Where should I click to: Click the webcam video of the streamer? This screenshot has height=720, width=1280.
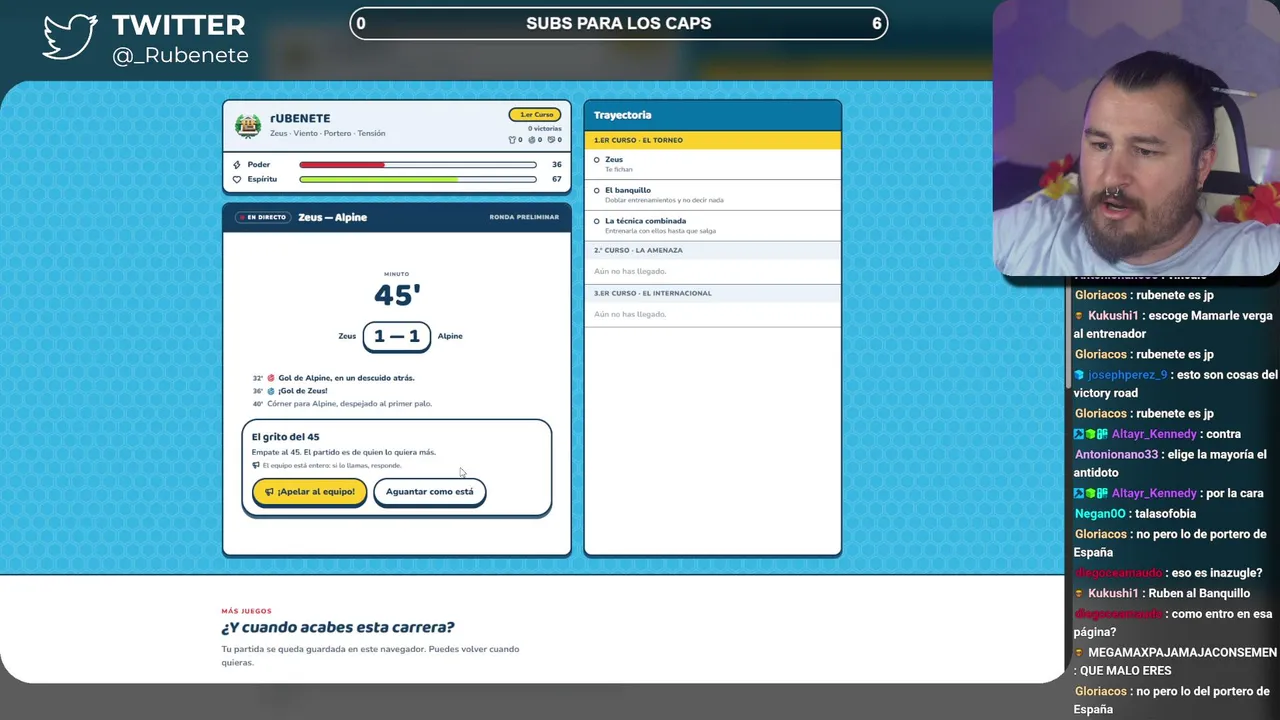pyautogui.click(x=1136, y=138)
